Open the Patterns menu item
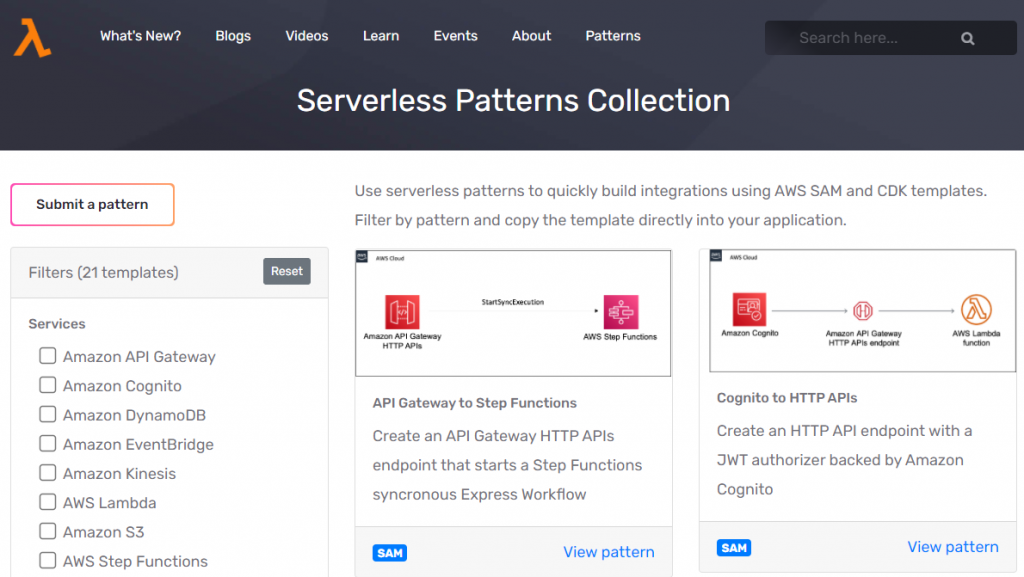 pyautogui.click(x=613, y=36)
